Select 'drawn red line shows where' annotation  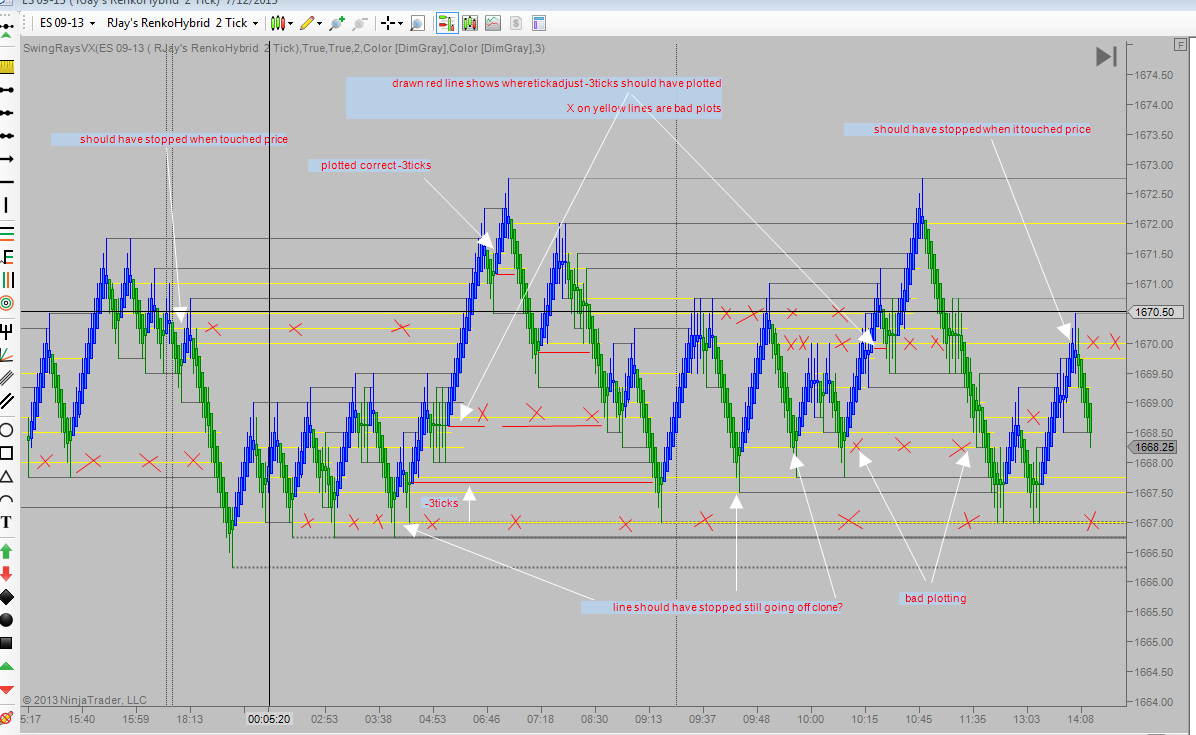coord(557,83)
